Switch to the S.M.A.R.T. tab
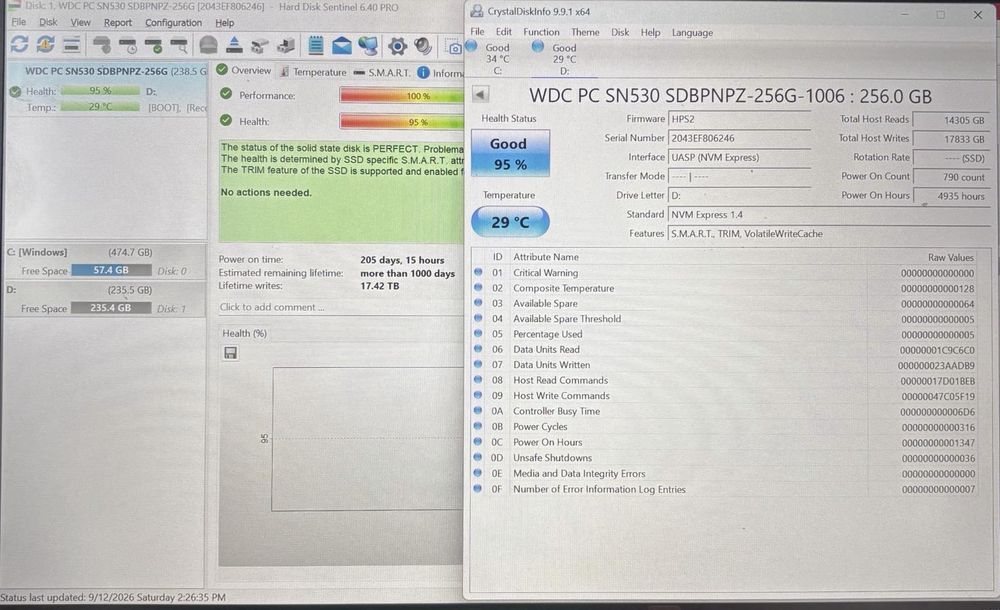 [x=382, y=73]
